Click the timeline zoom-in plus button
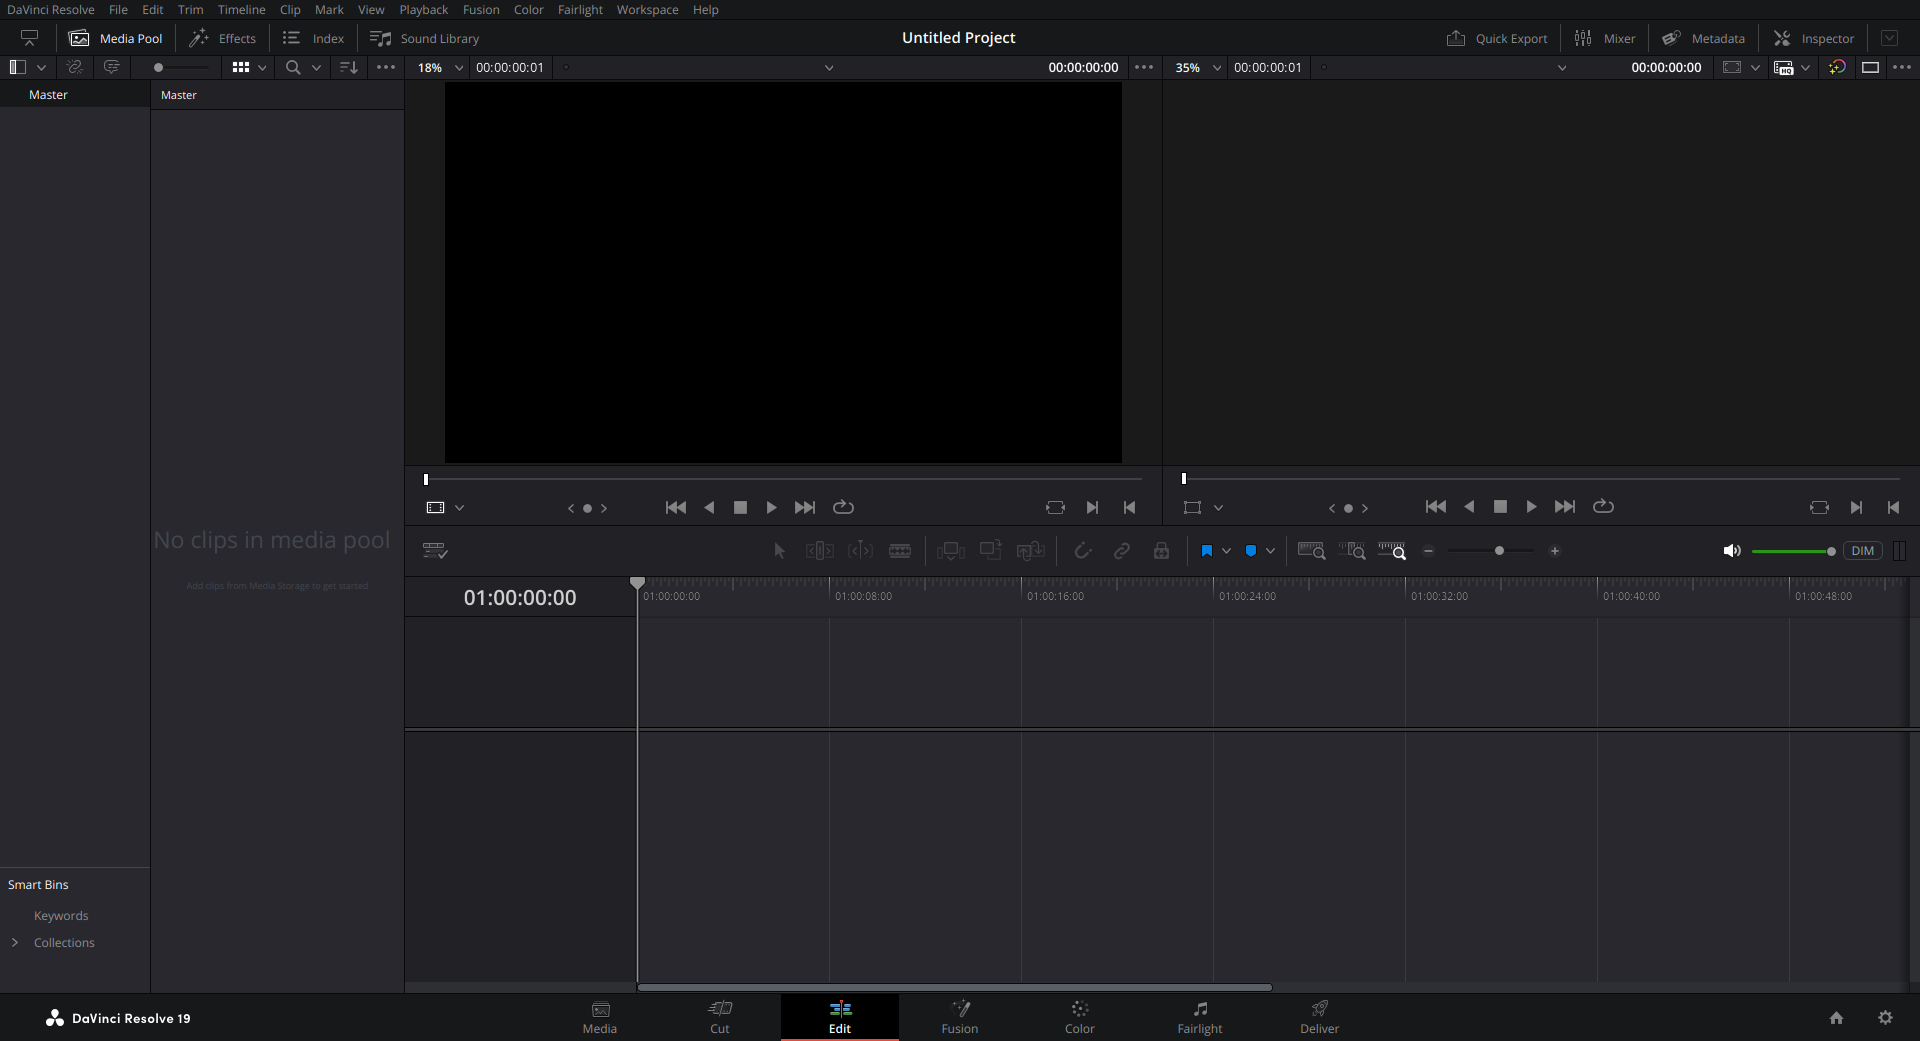Screen dimensions: 1920x1041 (x=1554, y=551)
